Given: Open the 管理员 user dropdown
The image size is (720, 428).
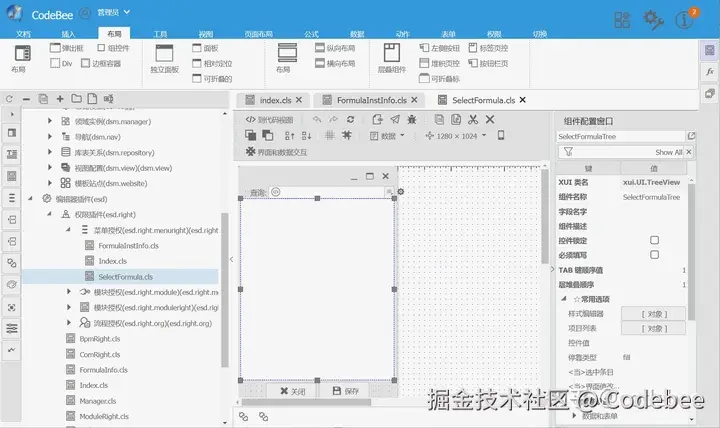Looking at the screenshot, I should [113, 12].
